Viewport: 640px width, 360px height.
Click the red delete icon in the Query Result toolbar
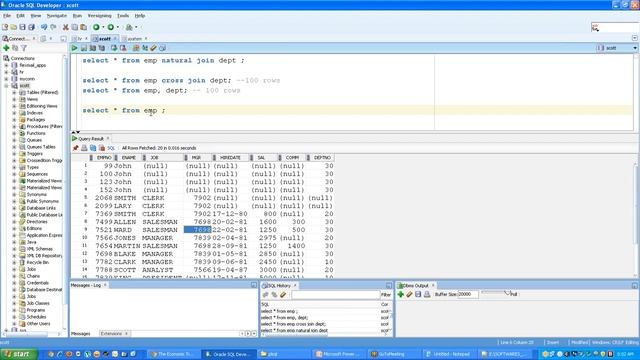[x=102, y=148]
